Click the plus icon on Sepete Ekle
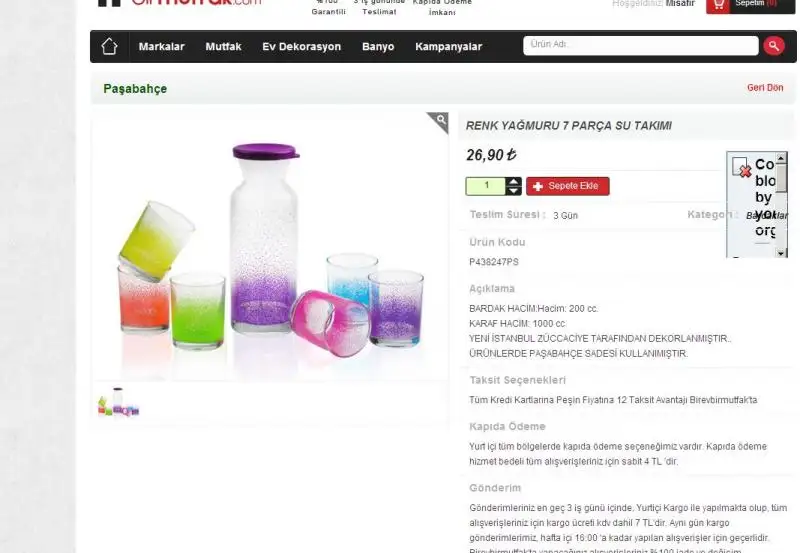Screen dimensions: 800x553 pos(537,187)
